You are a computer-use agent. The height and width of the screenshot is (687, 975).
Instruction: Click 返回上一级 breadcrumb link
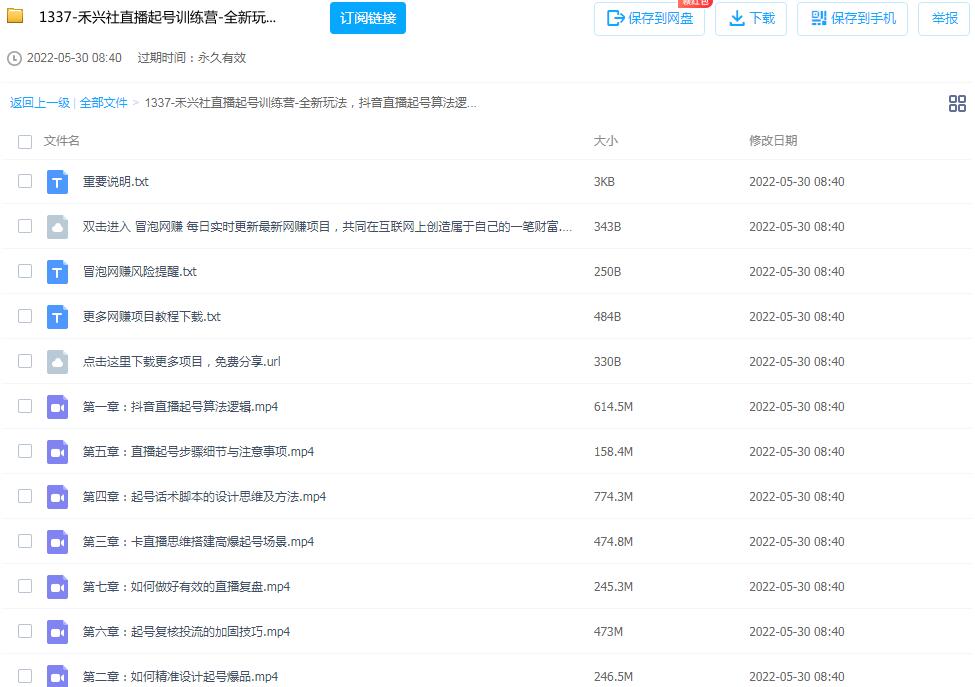(40, 103)
